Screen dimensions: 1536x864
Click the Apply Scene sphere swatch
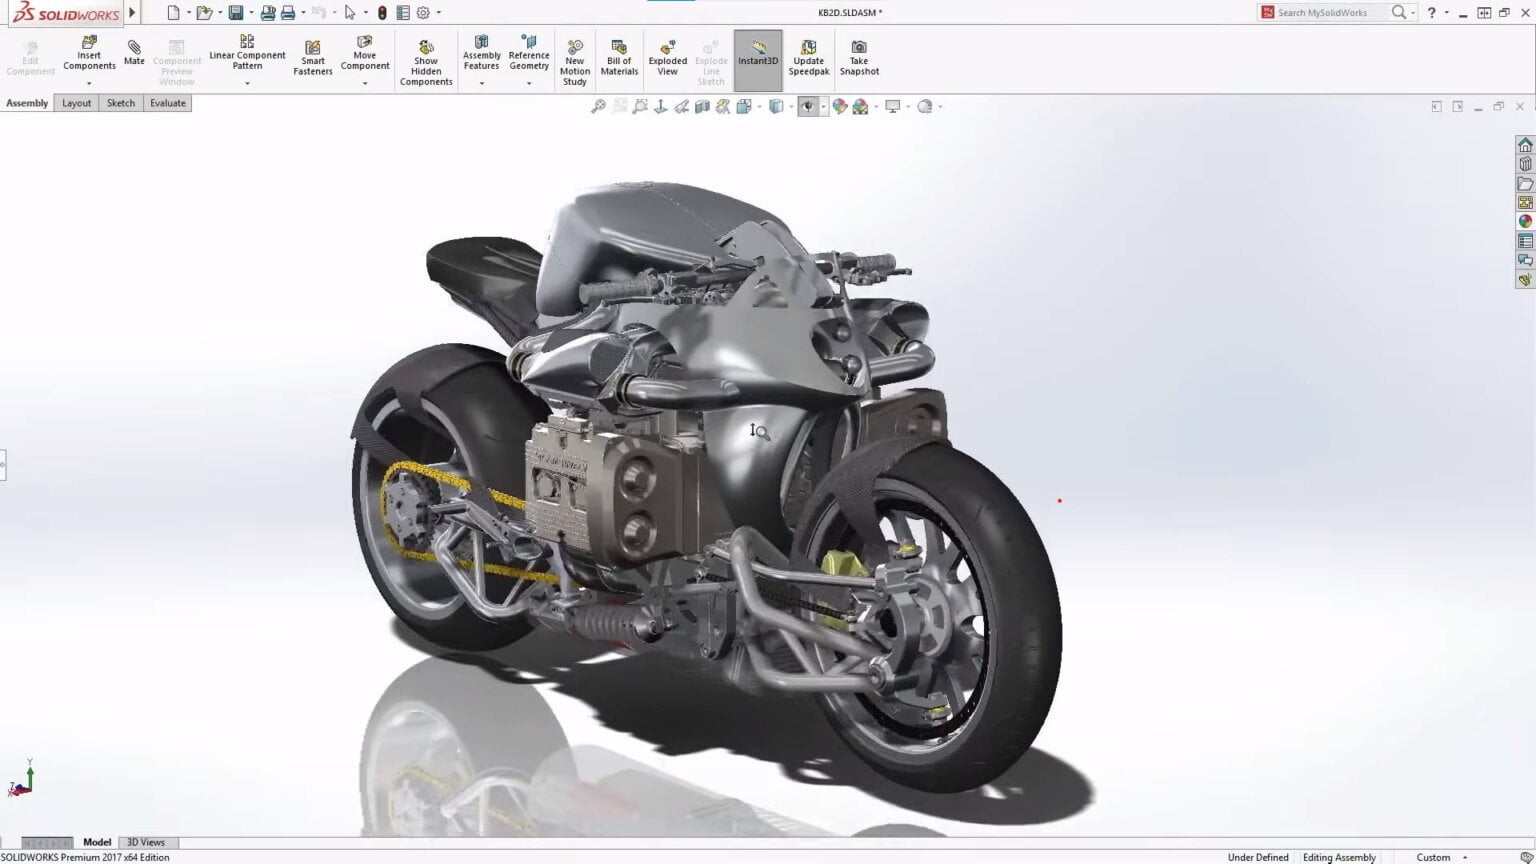(x=858, y=106)
